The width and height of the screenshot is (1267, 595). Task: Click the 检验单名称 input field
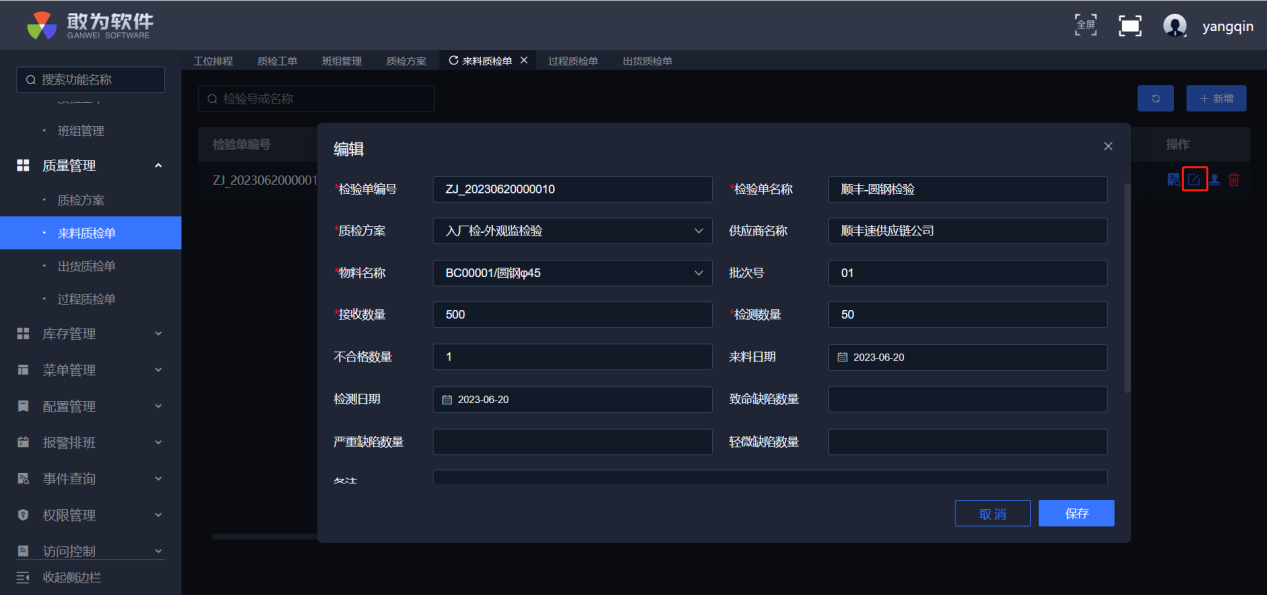968,189
